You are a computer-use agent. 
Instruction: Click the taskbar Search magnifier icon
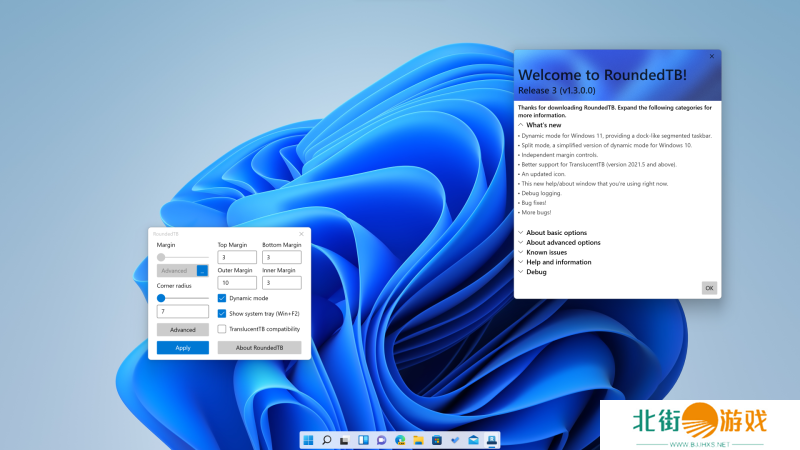(326, 440)
